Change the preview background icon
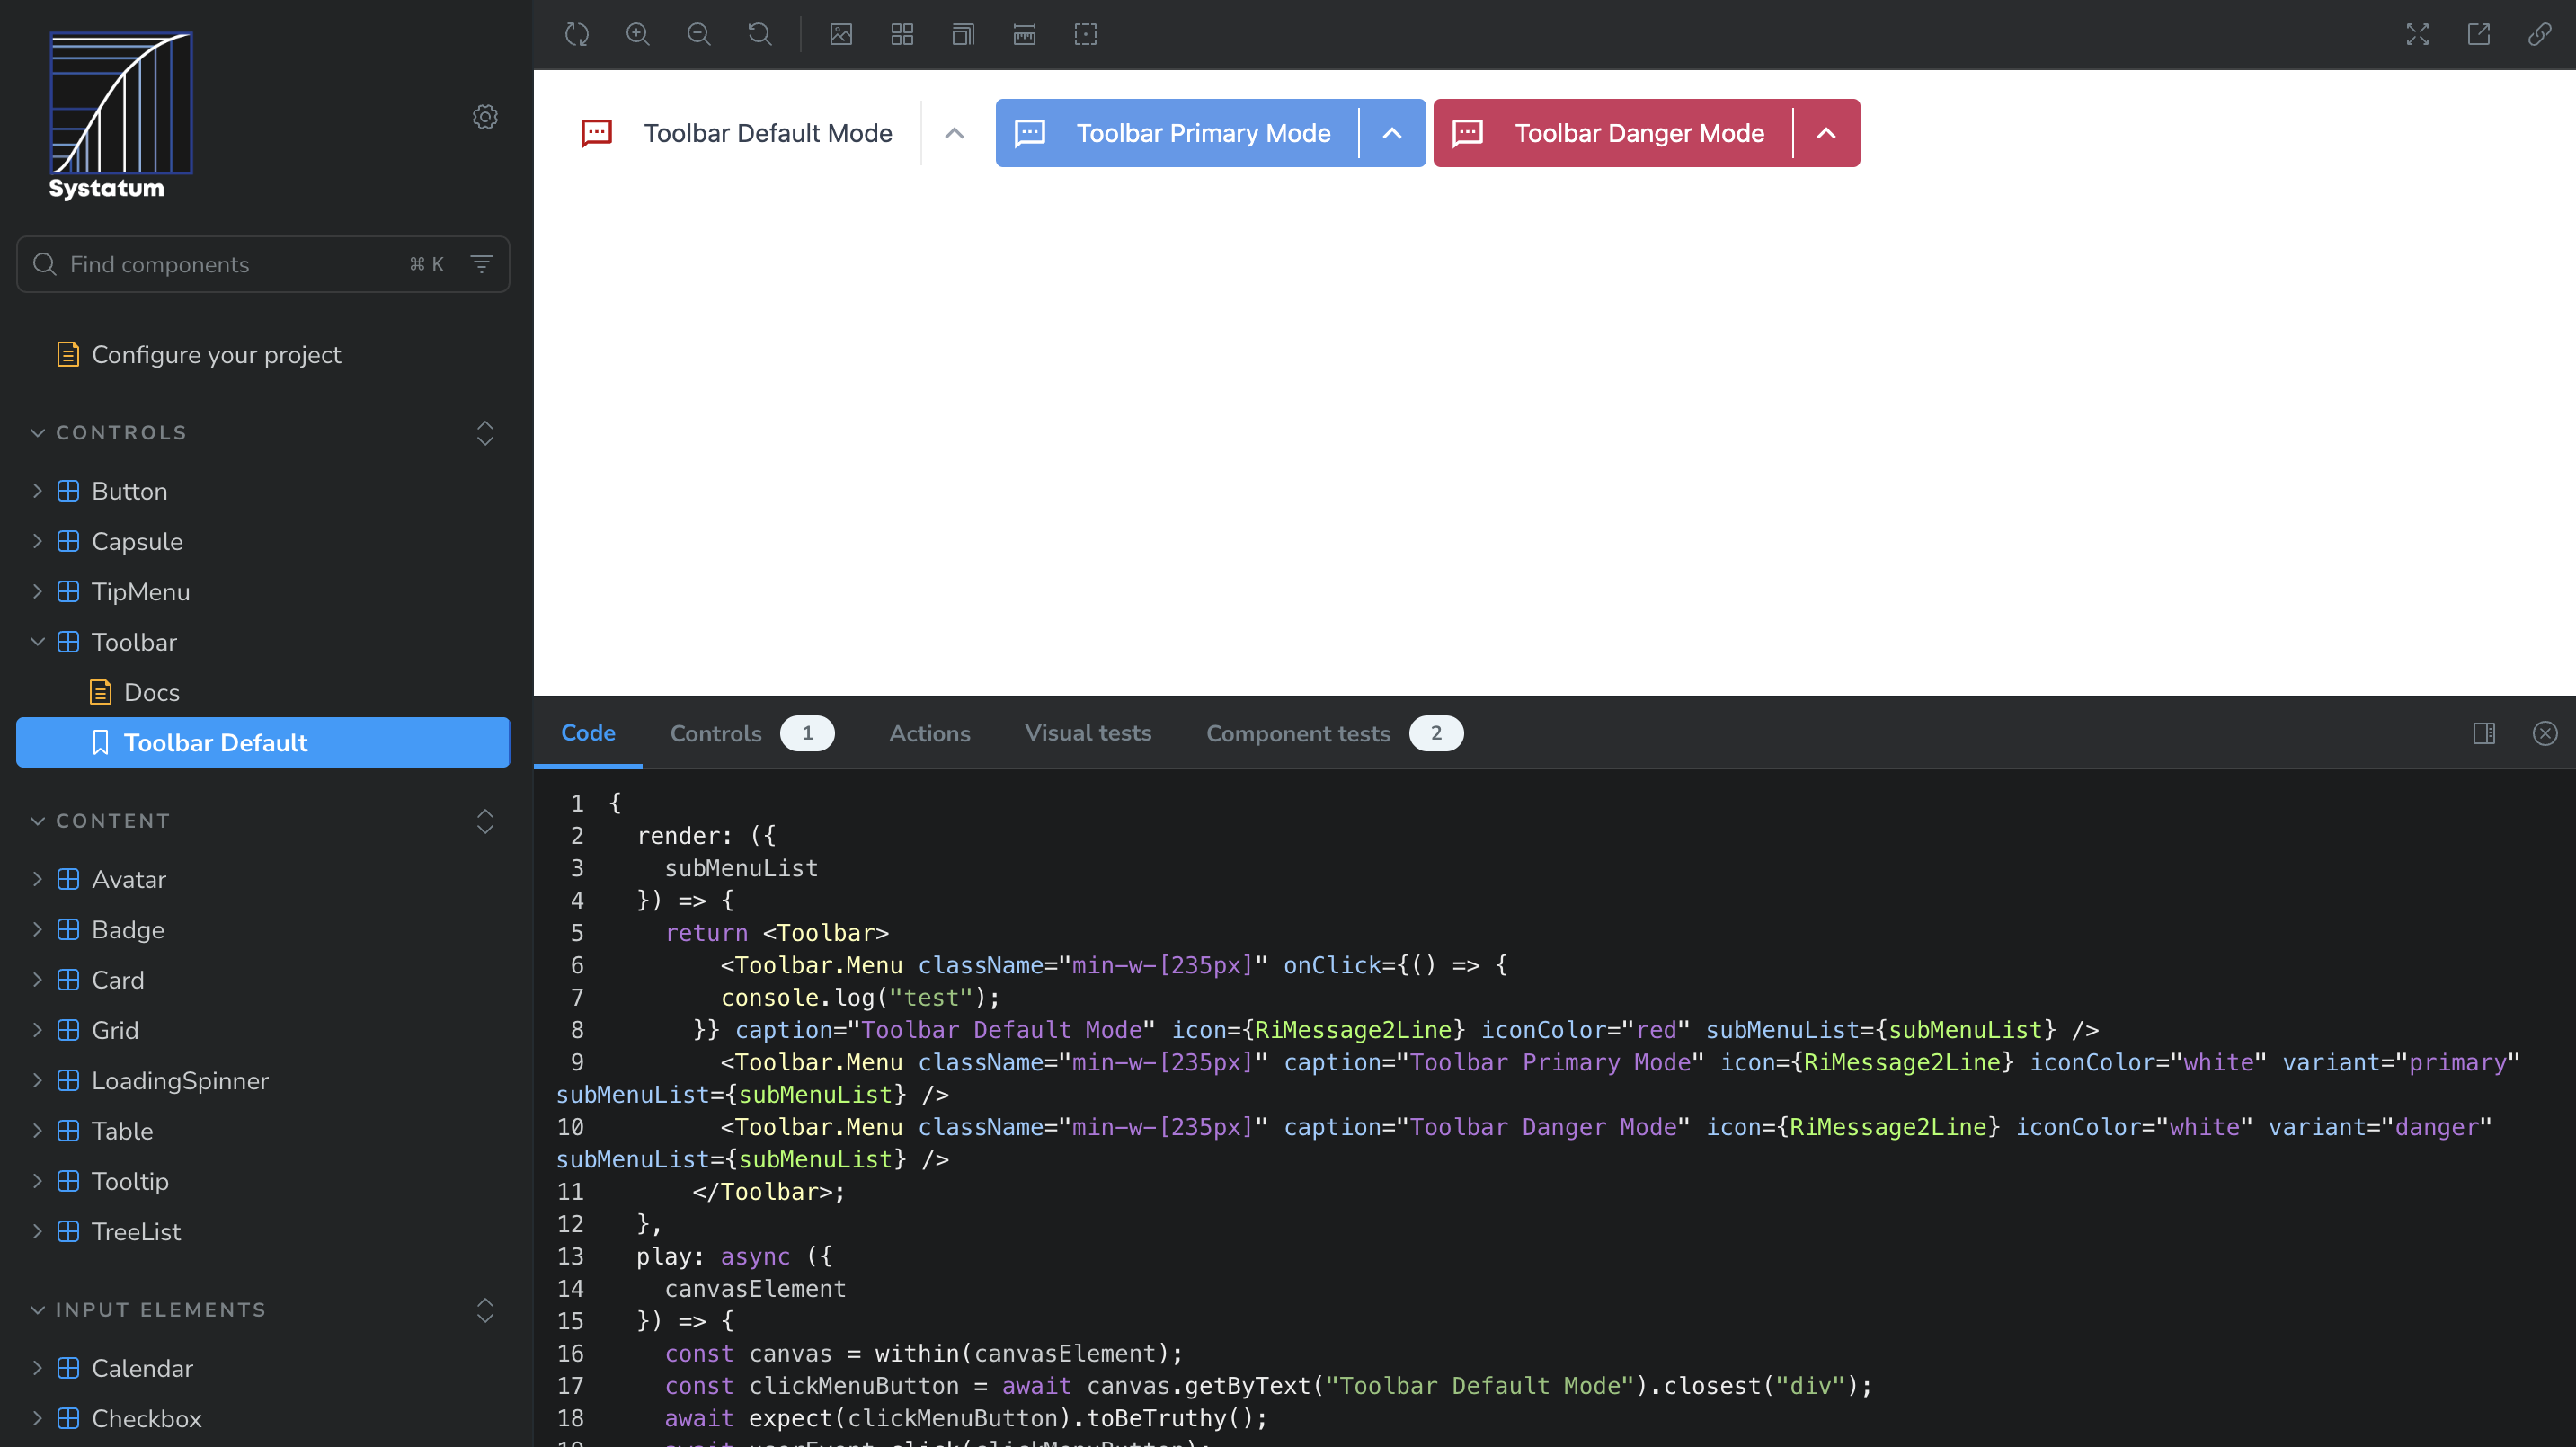Viewport: 2576px width, 1447px height. click(x=841, y=35)
